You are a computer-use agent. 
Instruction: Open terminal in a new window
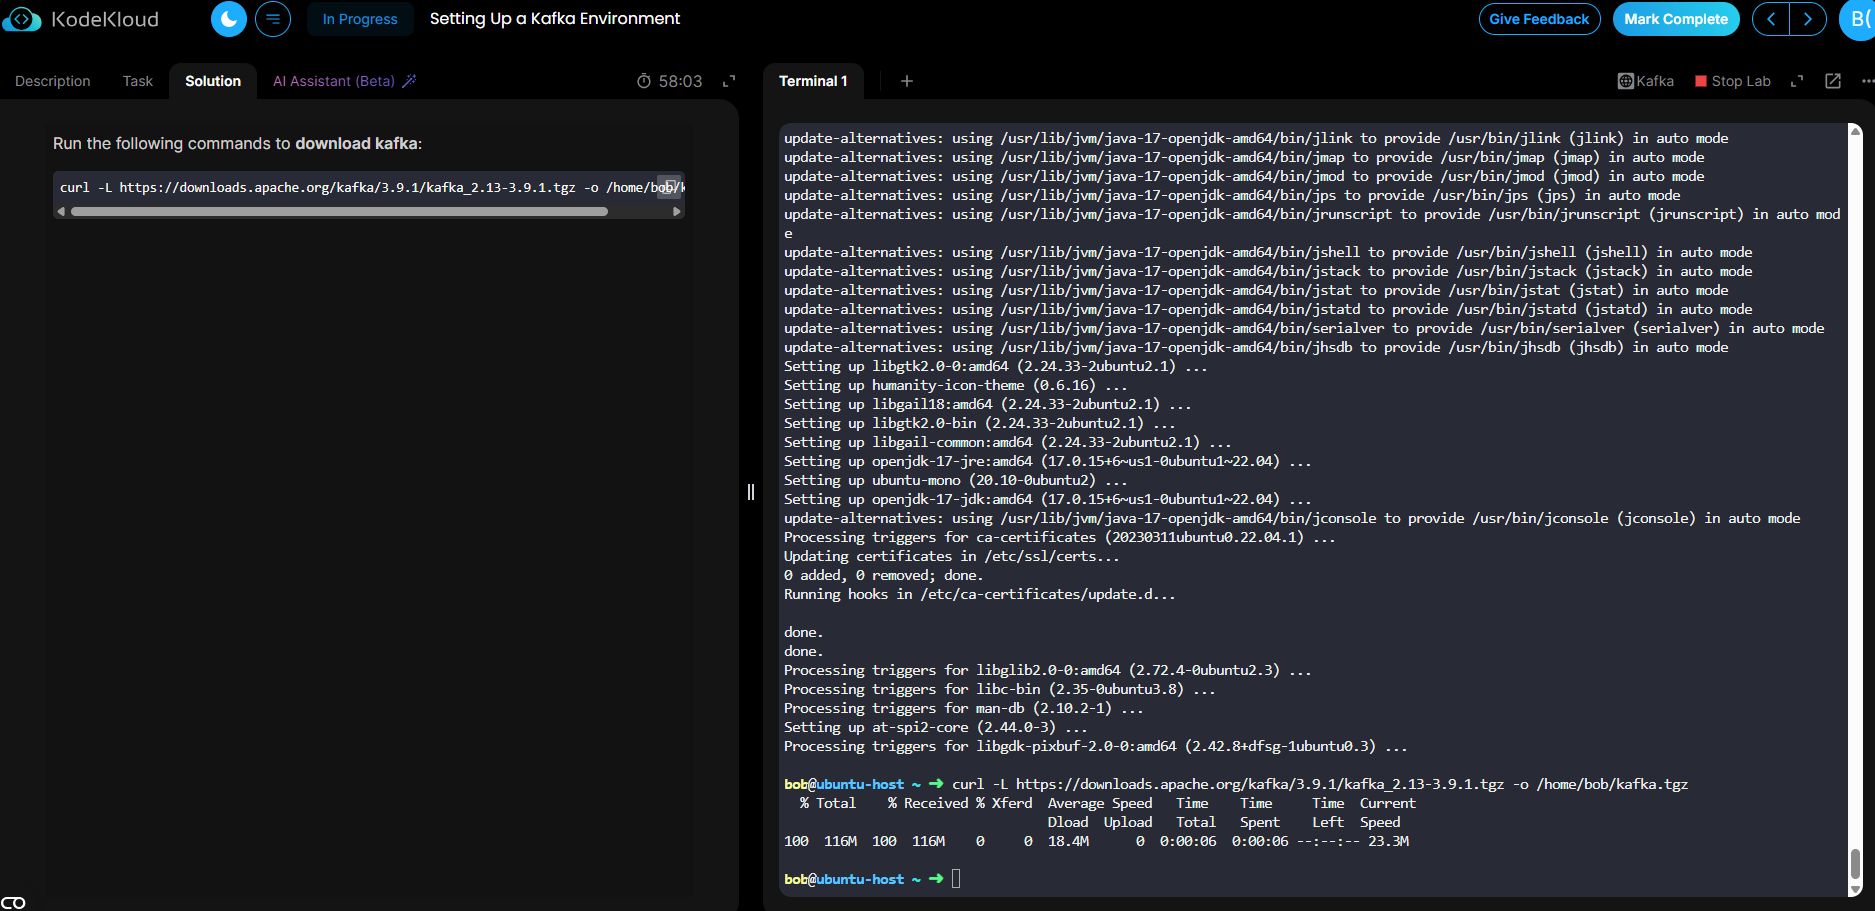(x=1833, y=81)
